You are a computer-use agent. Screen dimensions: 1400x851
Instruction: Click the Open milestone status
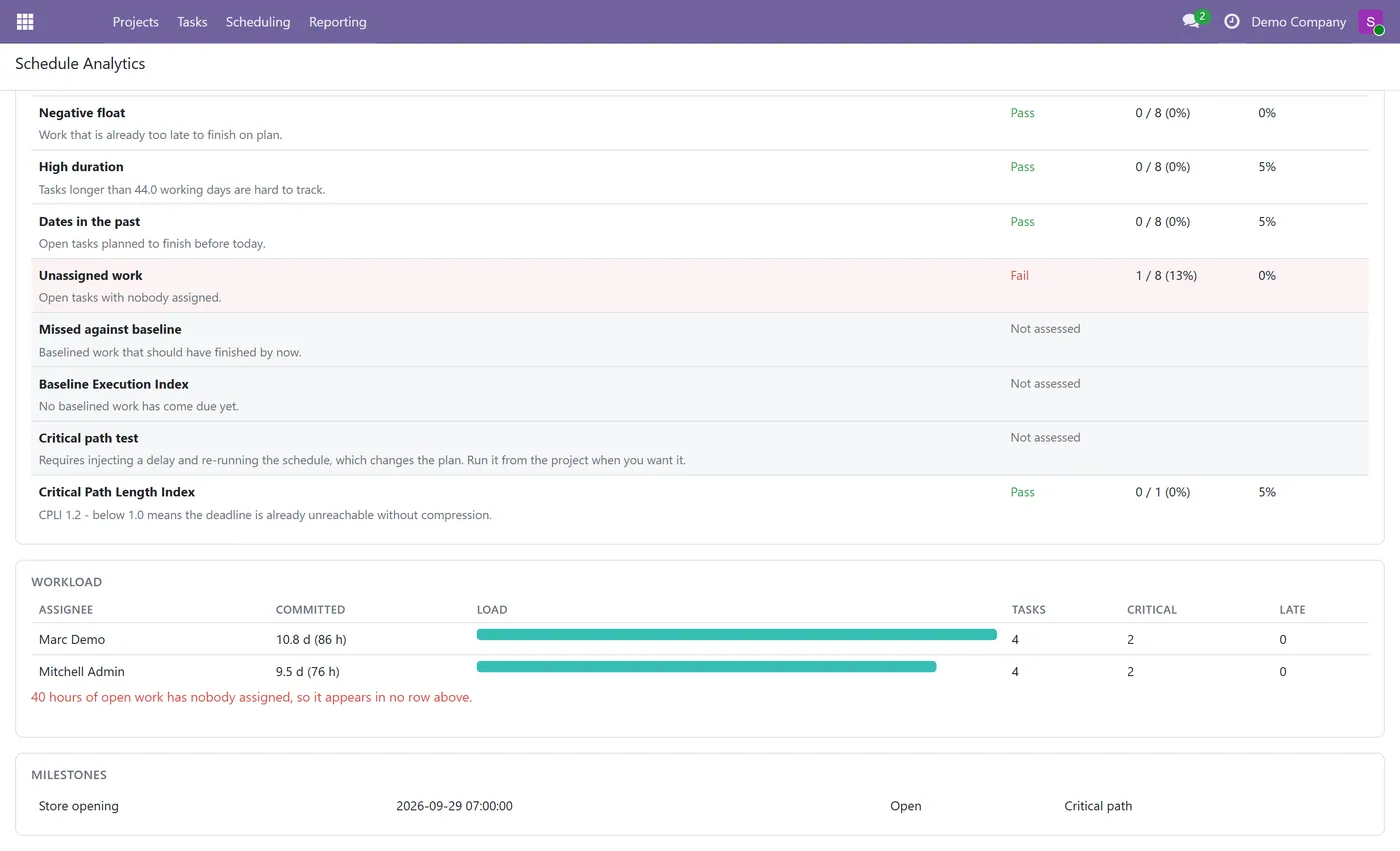pyautogui.click(x=906, y=806)
